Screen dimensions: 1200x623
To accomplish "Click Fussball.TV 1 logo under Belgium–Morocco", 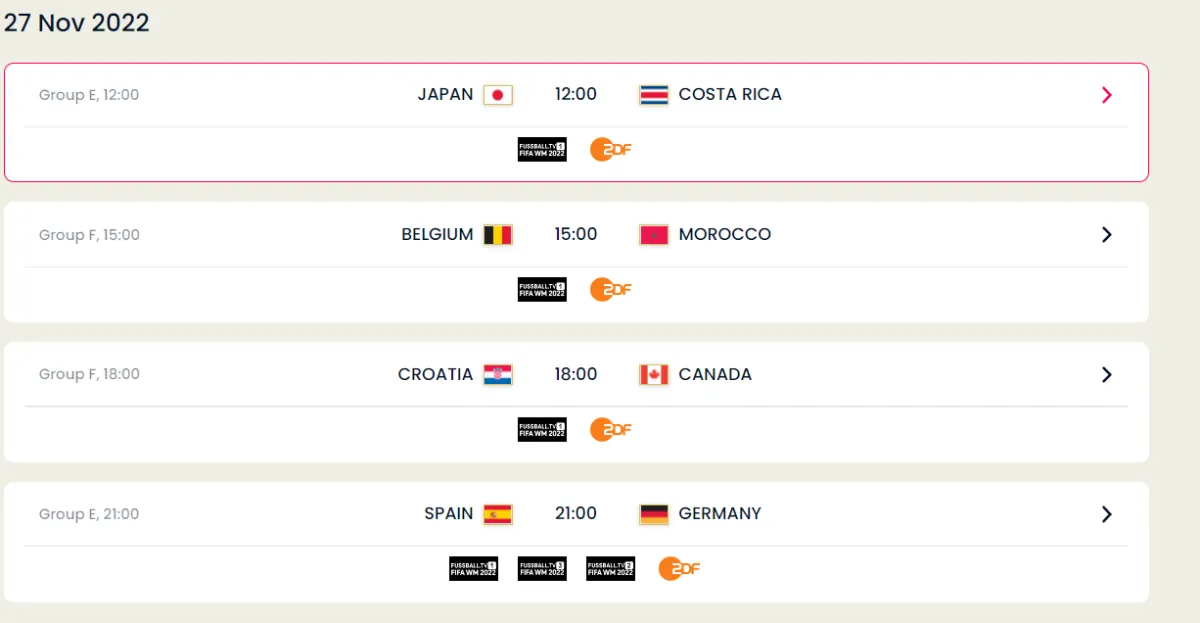I will [x=542, y=290].
